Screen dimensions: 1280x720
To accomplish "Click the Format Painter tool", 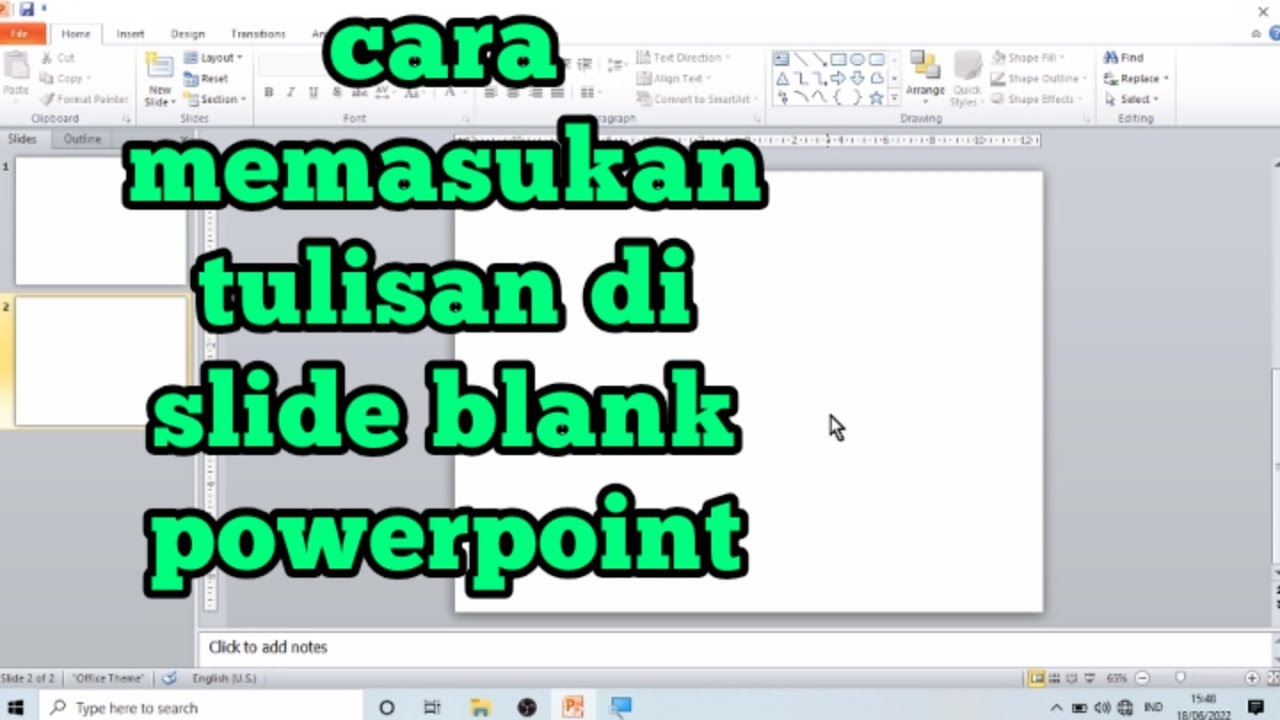I will pyautogui.click(x=84, y=99).
